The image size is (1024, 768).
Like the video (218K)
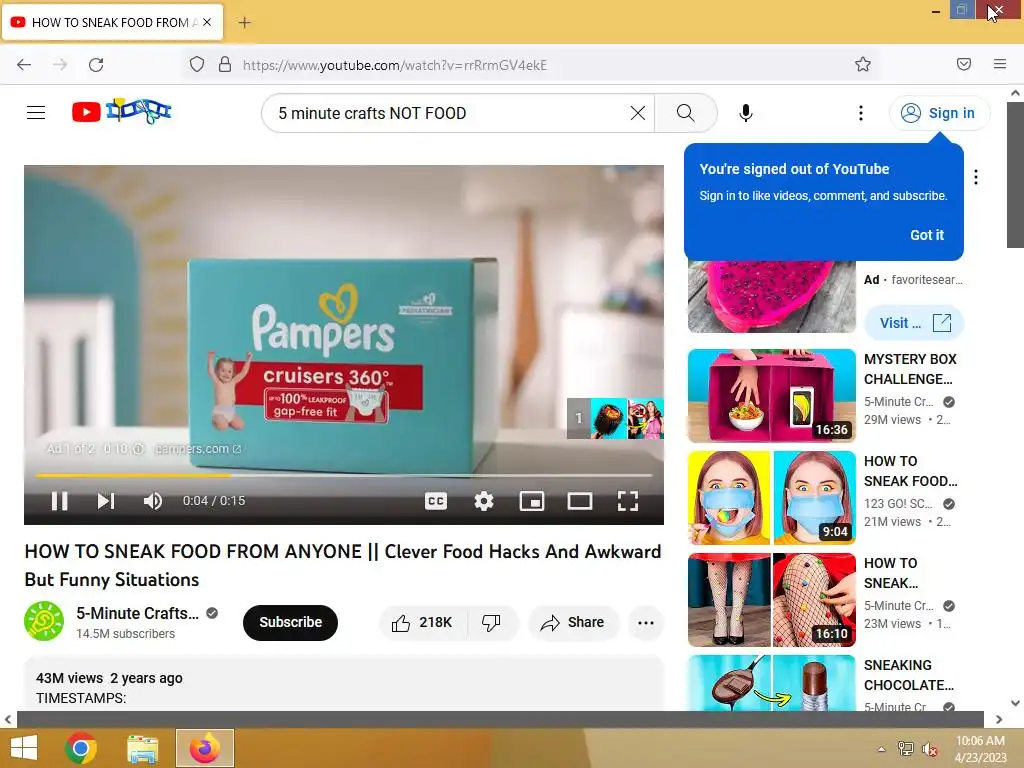423,622
